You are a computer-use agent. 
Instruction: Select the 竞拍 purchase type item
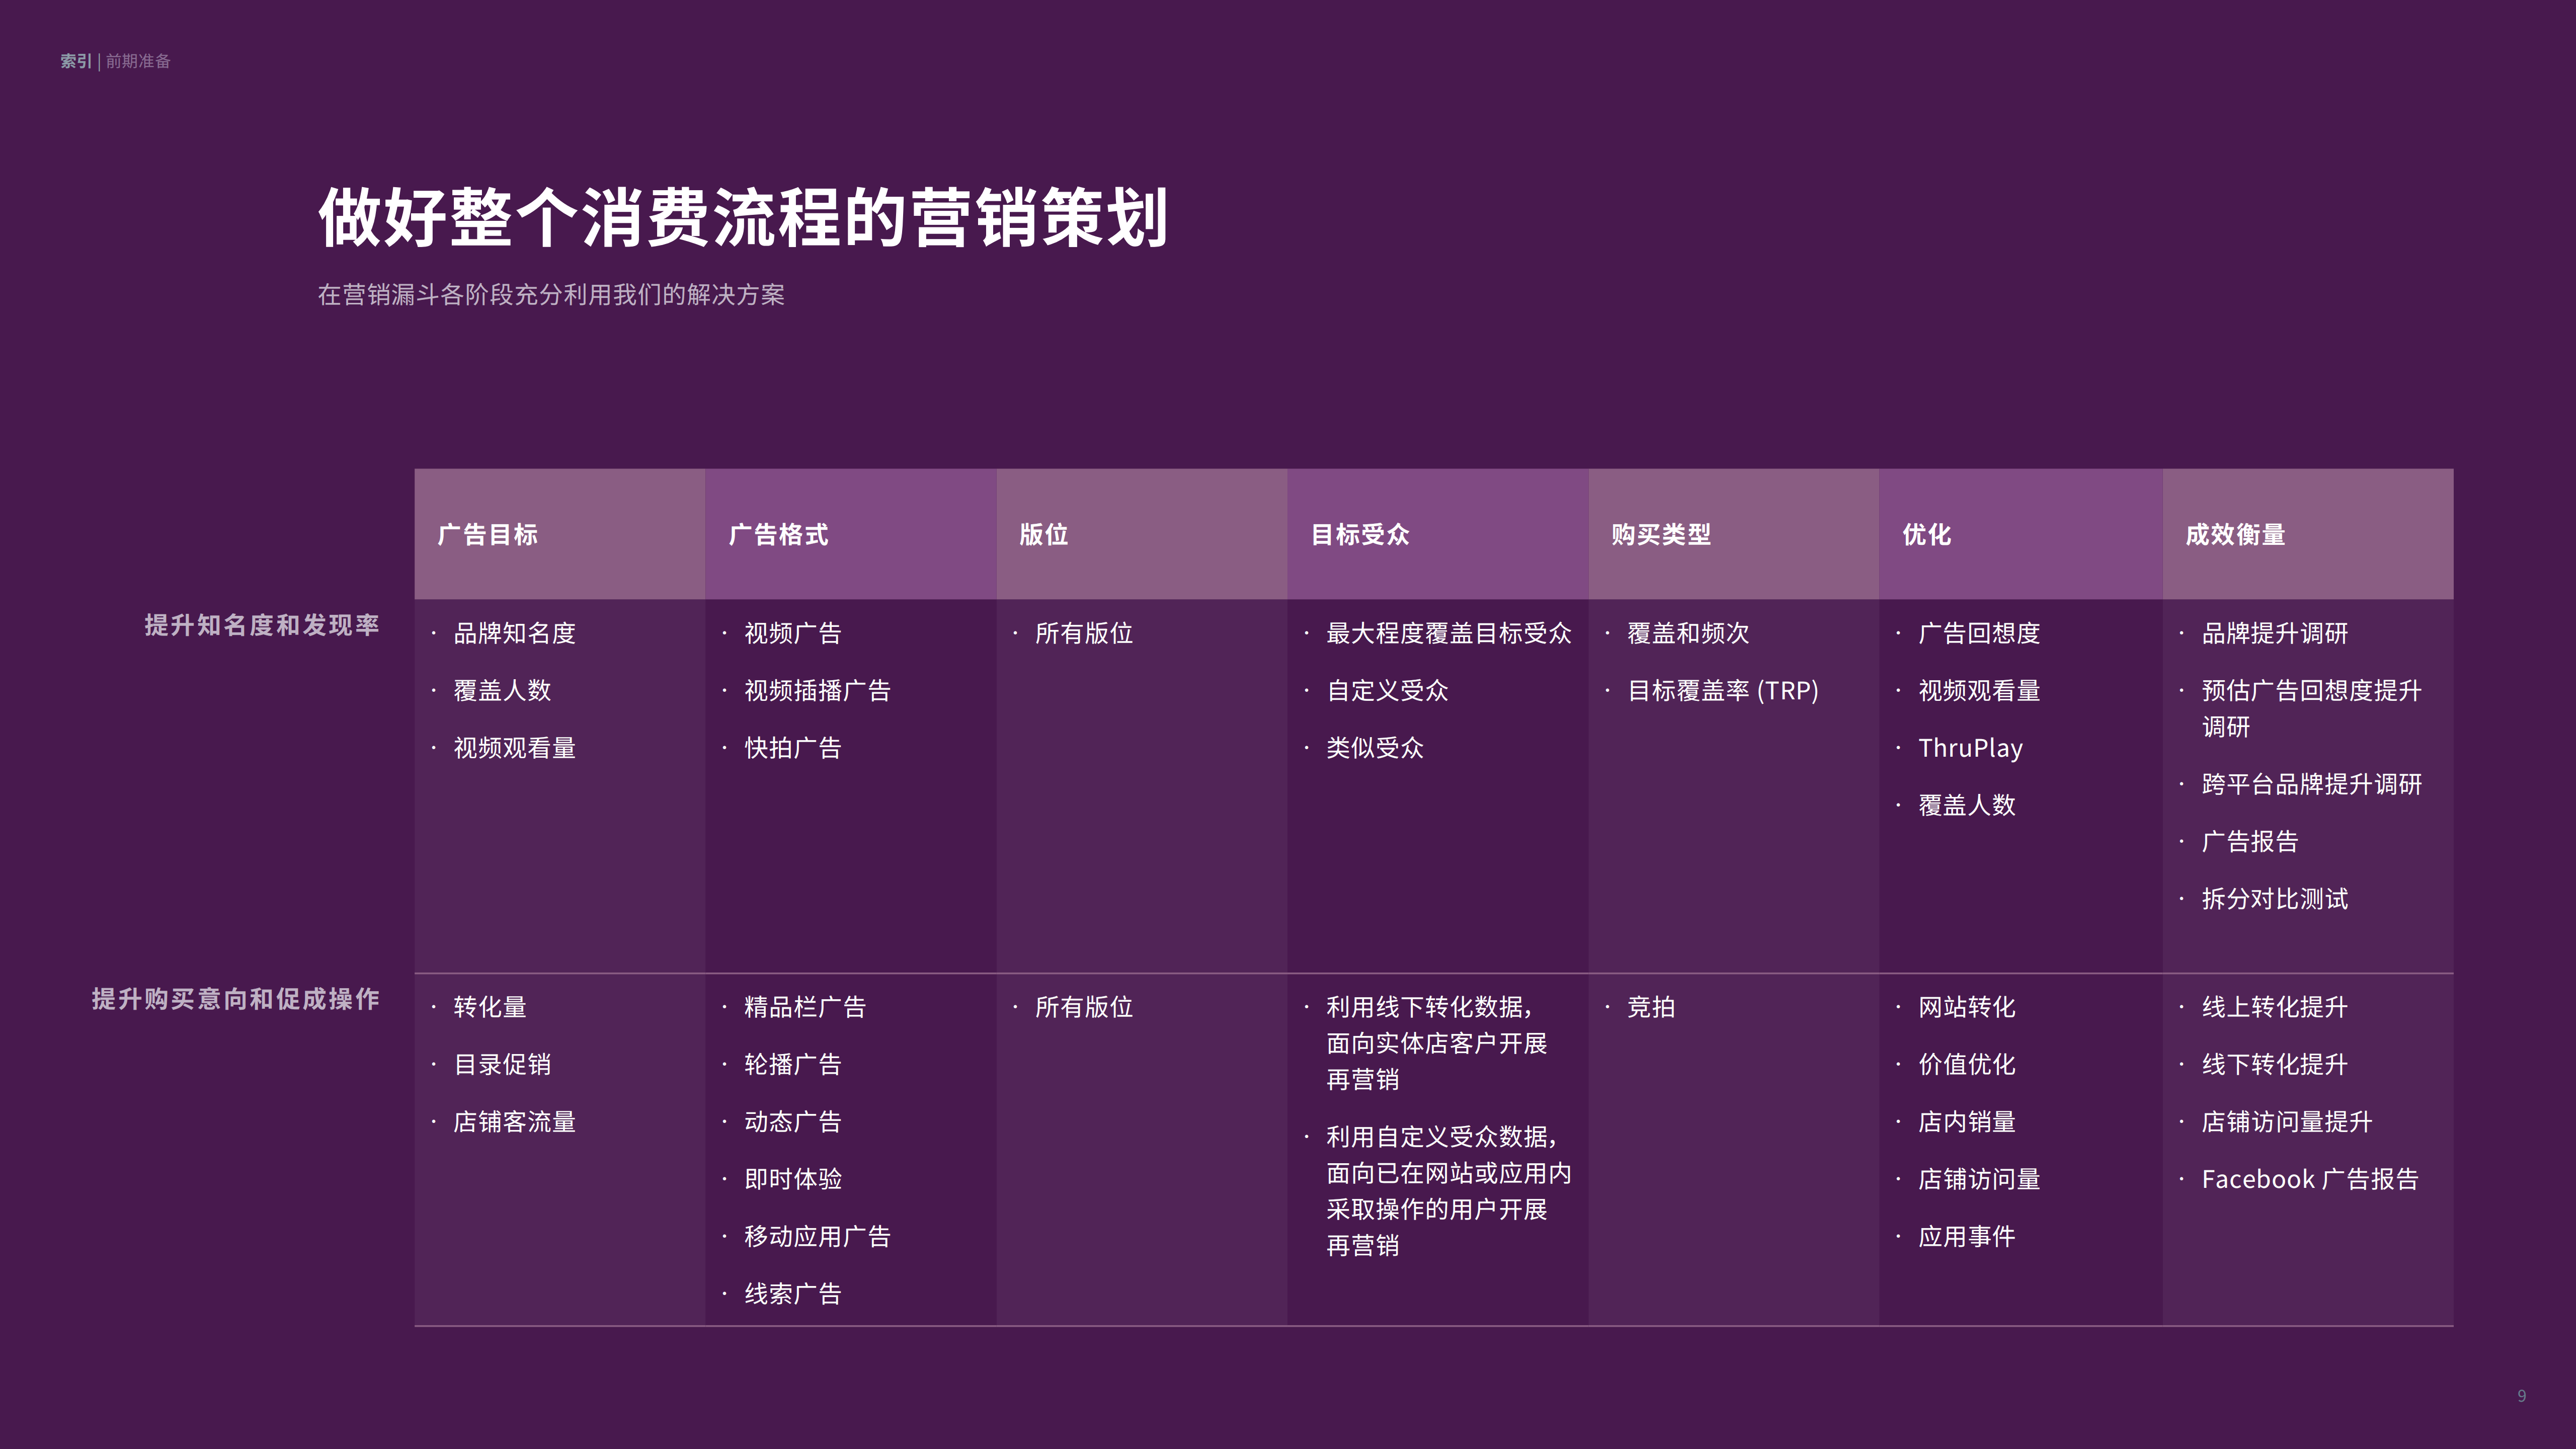[1650, 1008]
